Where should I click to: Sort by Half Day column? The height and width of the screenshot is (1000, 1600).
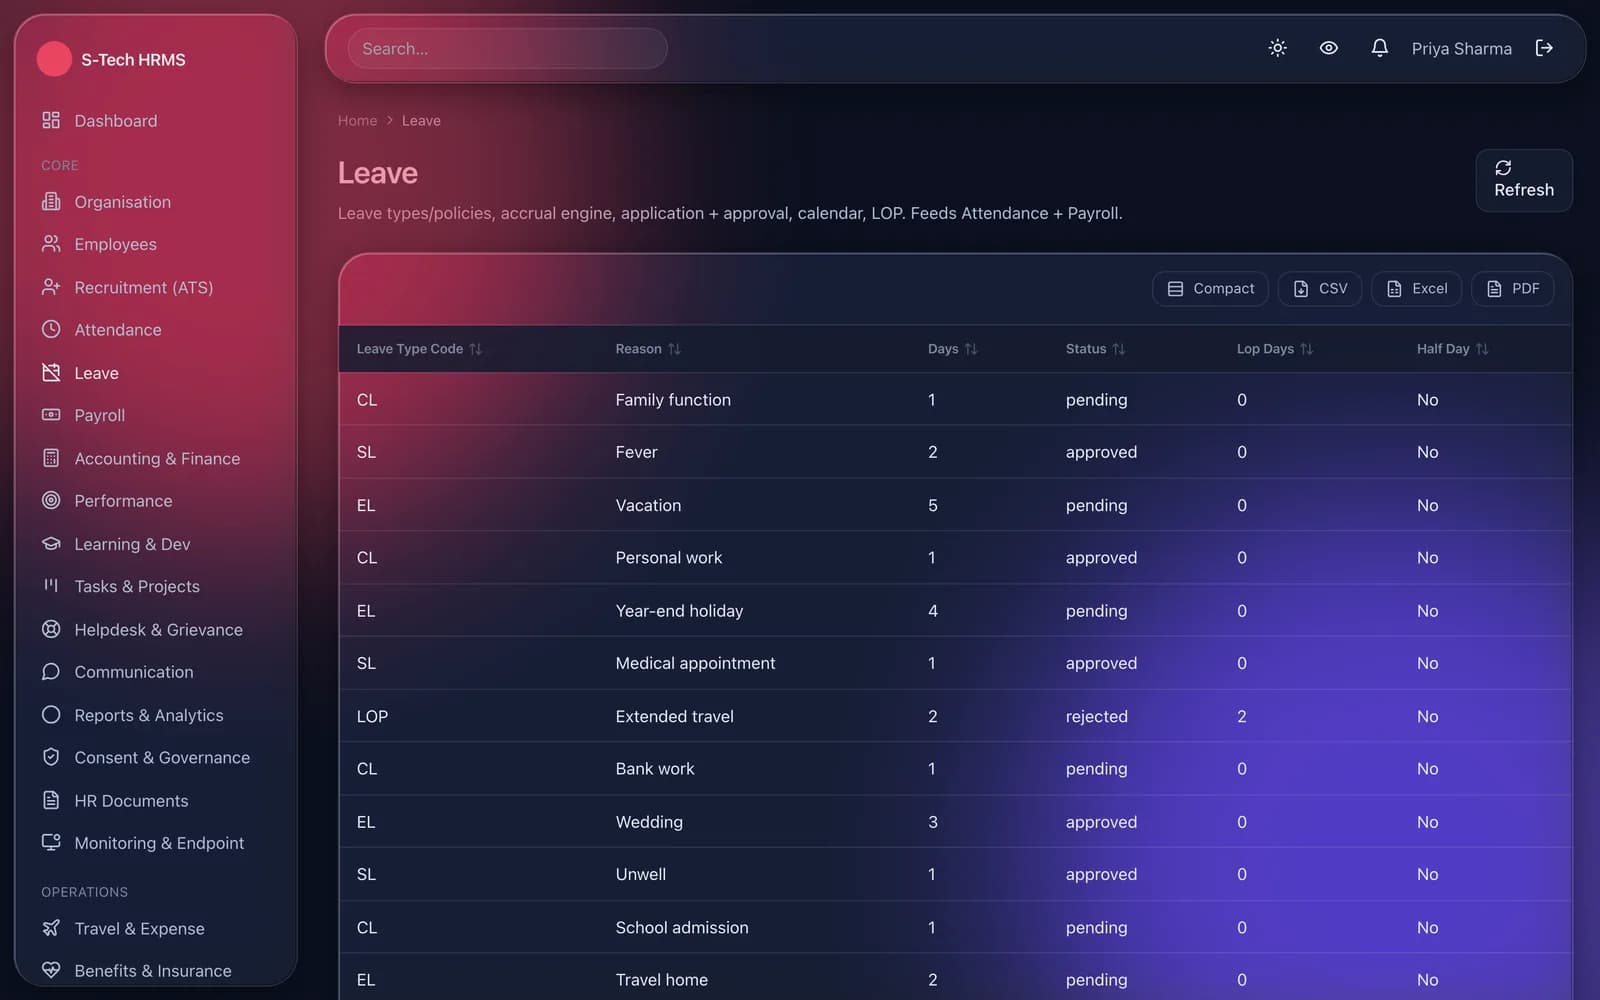[x=1452, y=349]
